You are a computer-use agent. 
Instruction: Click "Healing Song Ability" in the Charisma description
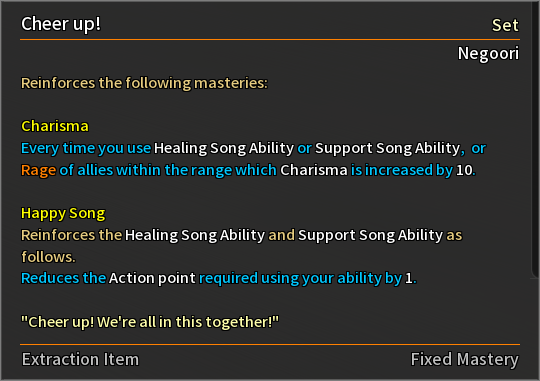(x=224, y=148)
